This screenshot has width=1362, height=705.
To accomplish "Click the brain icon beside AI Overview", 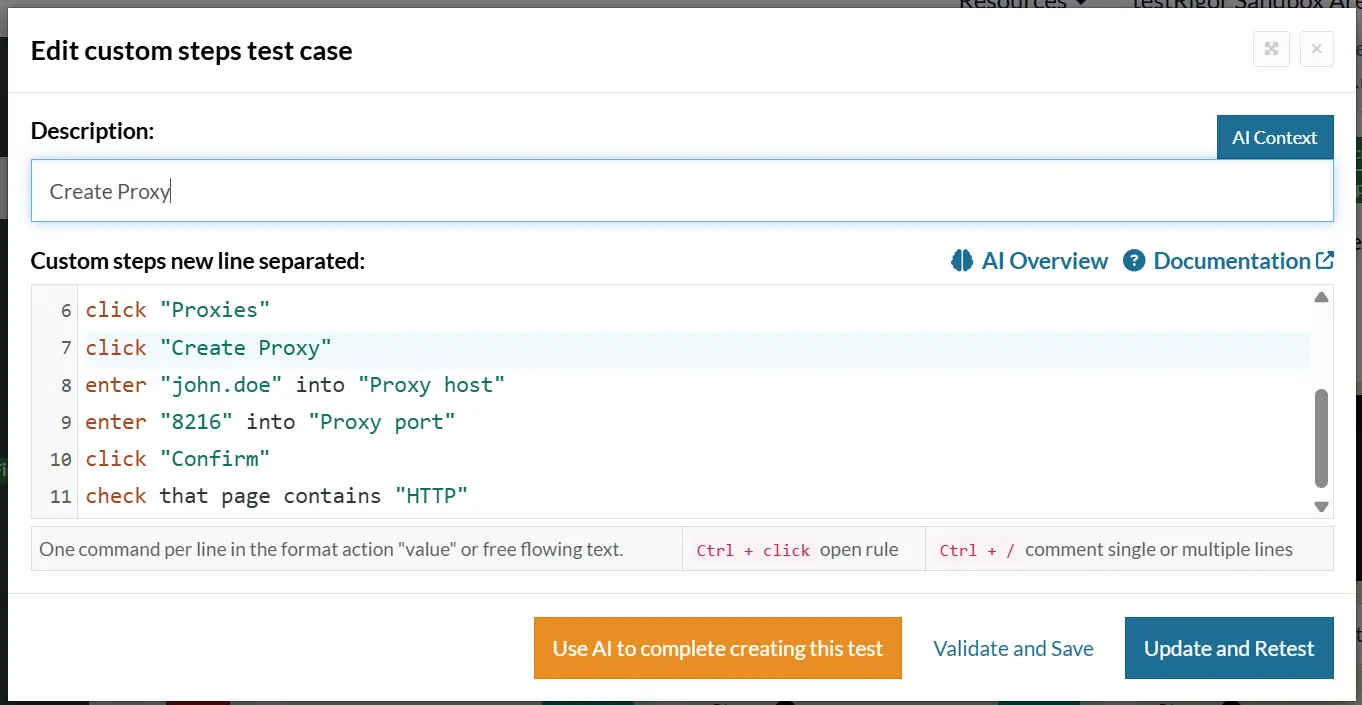I will point(962,261).
